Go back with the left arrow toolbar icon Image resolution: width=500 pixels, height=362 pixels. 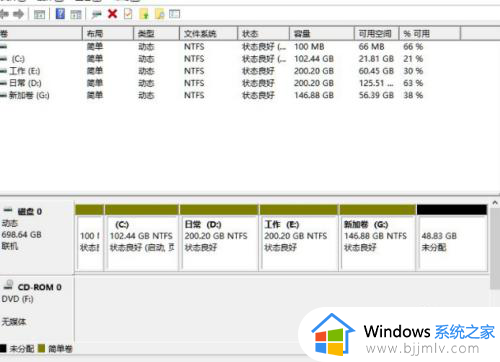pos(4,14)
